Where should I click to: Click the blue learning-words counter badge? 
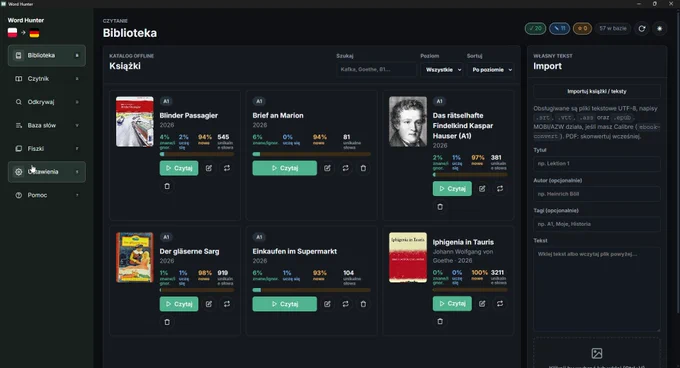[x=559, y=29]
